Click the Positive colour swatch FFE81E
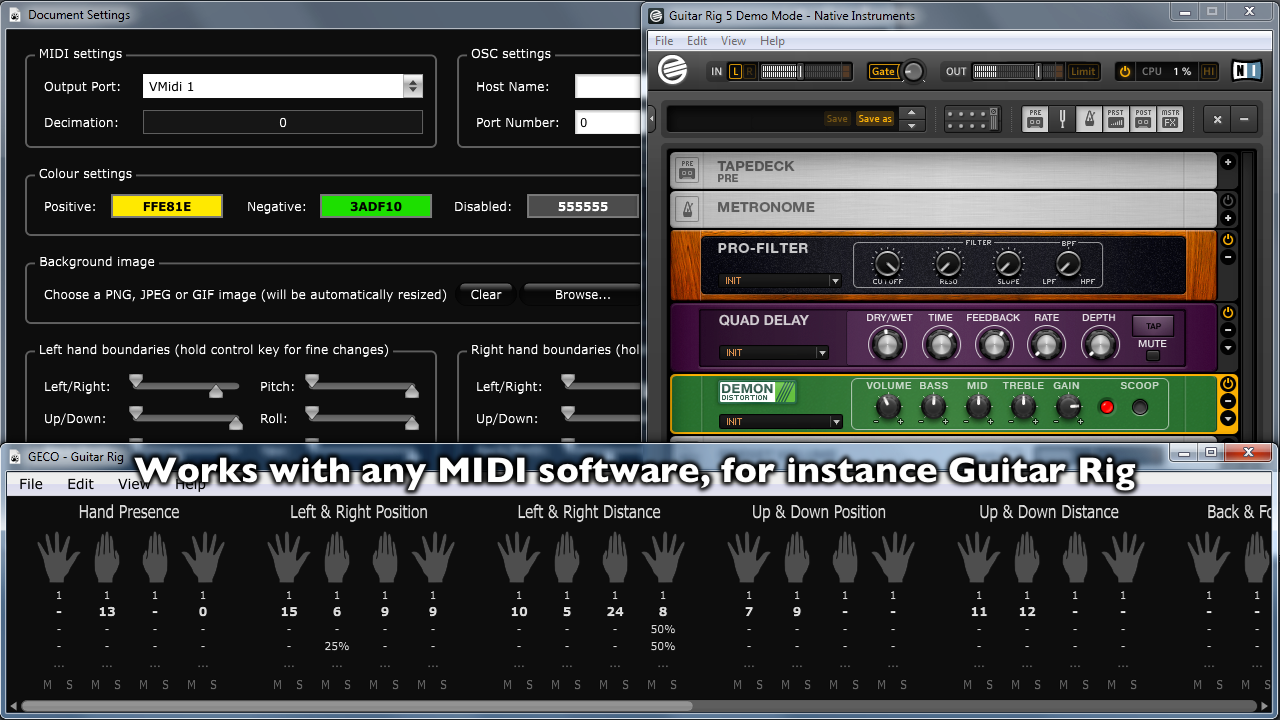The image size is (1280, 720). click(167, 207)
